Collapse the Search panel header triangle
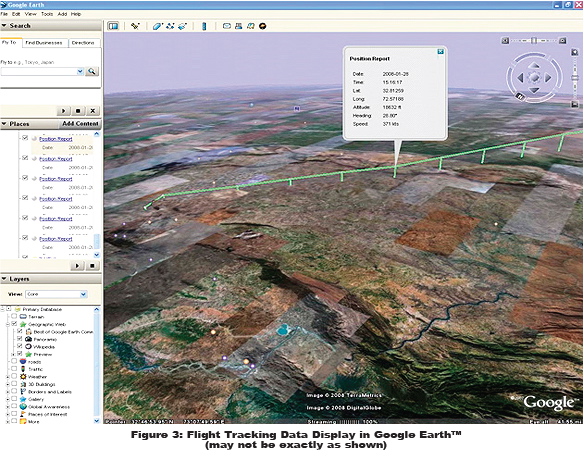Screen dimensions: 584x458 click(4, 26)
